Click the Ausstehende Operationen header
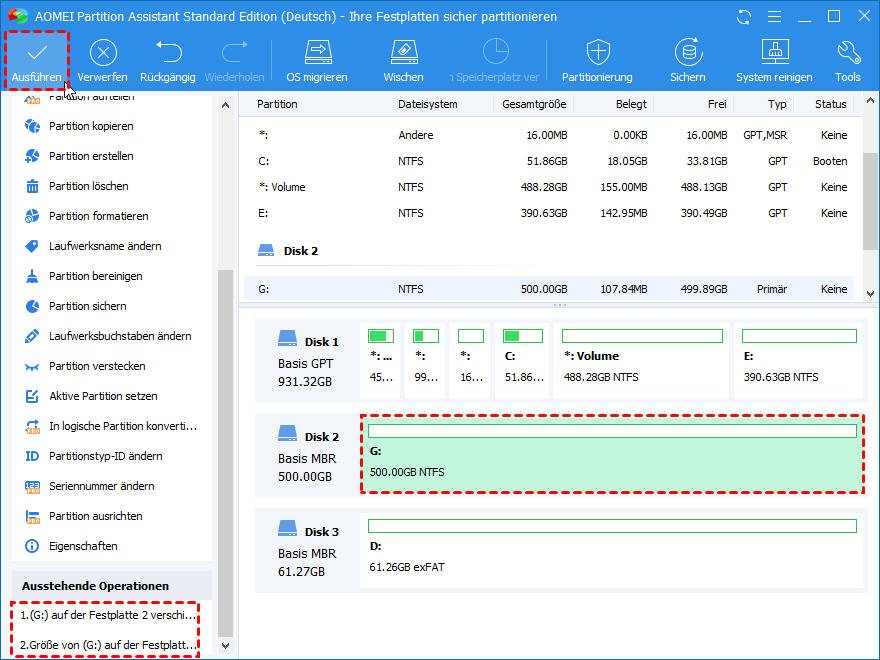 pyautogui.click(x=95, y=586)
